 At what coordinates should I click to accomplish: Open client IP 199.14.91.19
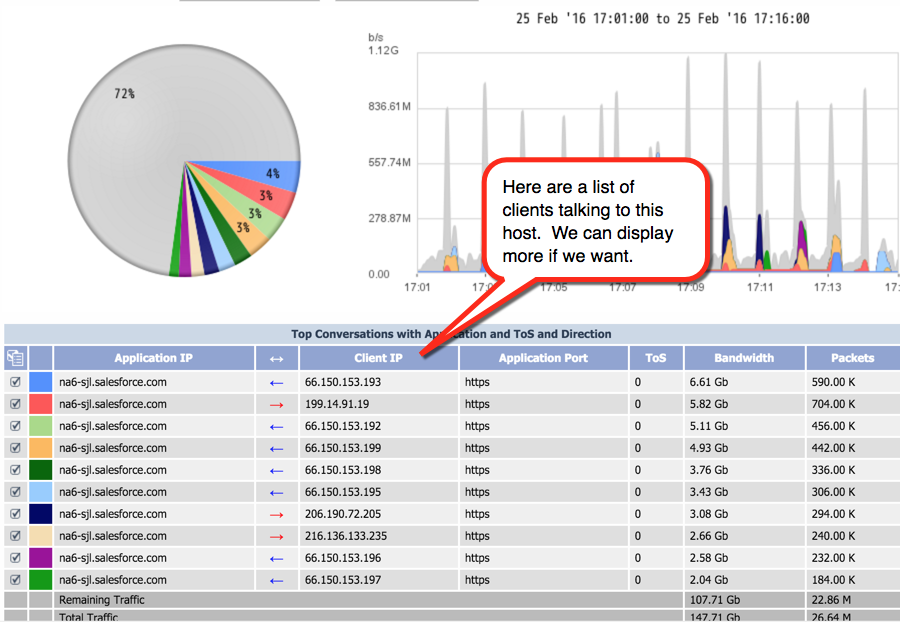click(x=337, y=404)
